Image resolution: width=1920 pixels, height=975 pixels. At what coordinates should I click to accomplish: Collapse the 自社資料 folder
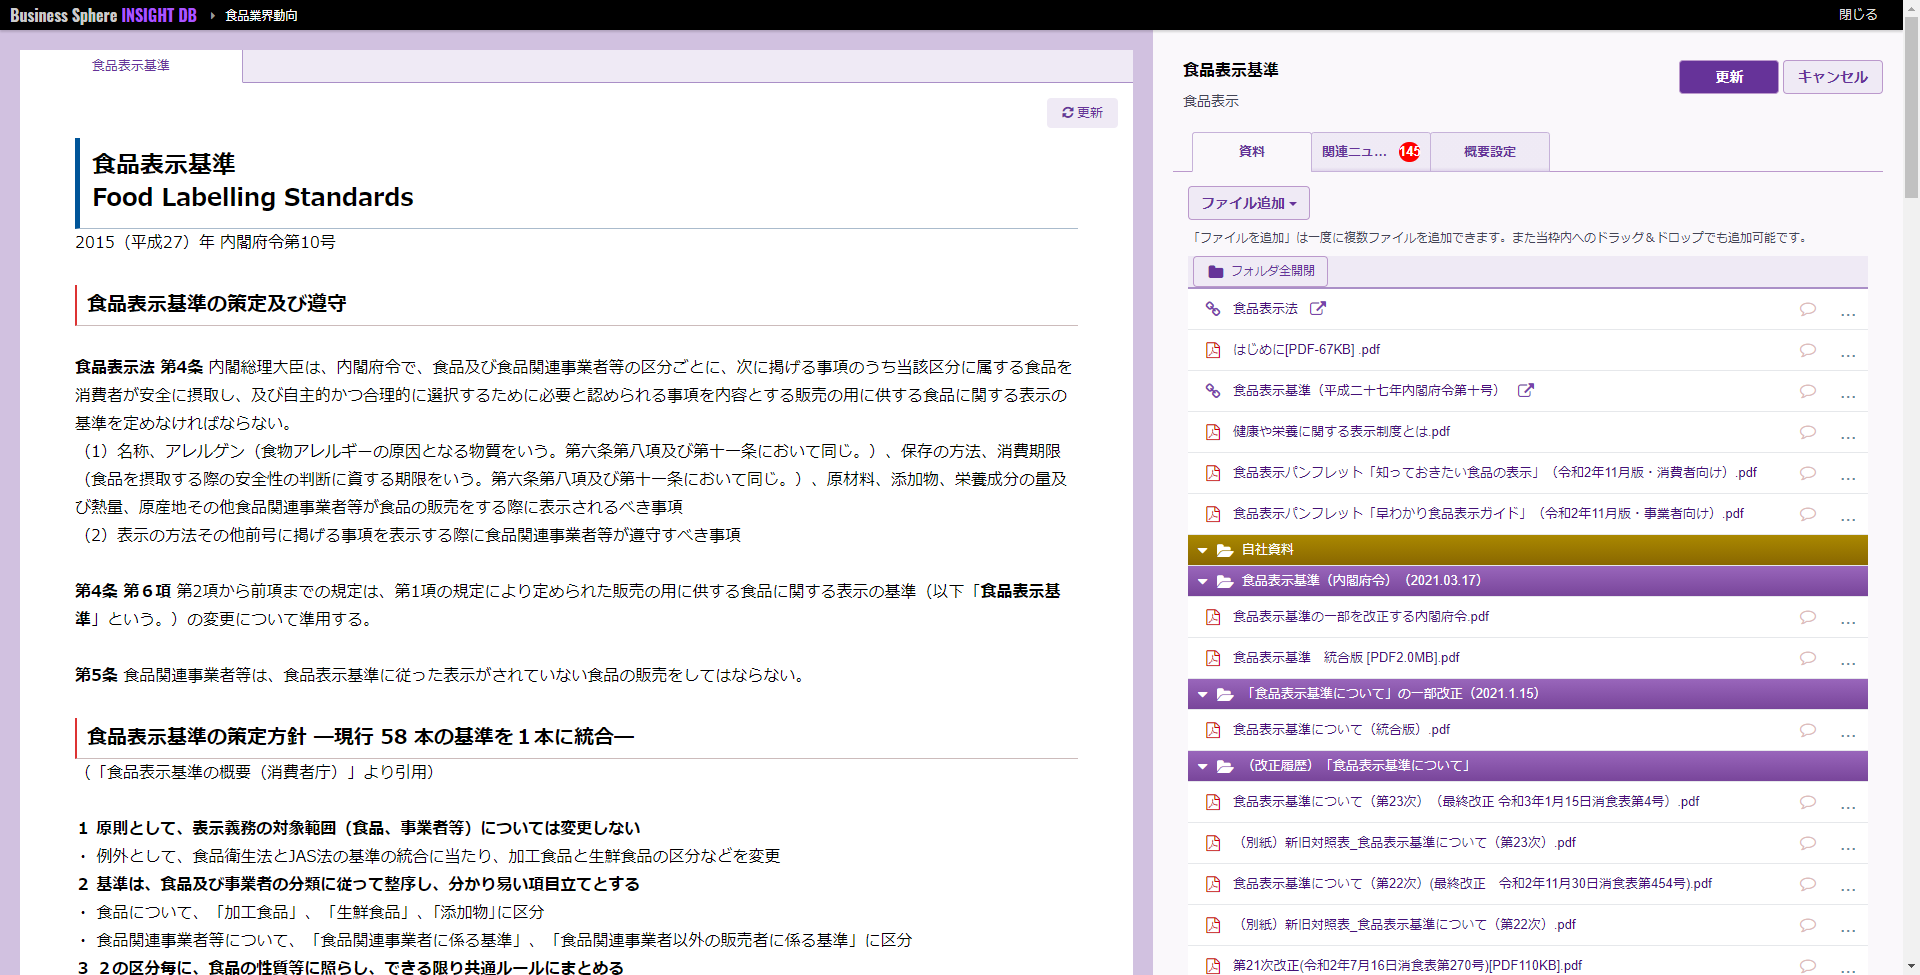[x=1202, y=550]
